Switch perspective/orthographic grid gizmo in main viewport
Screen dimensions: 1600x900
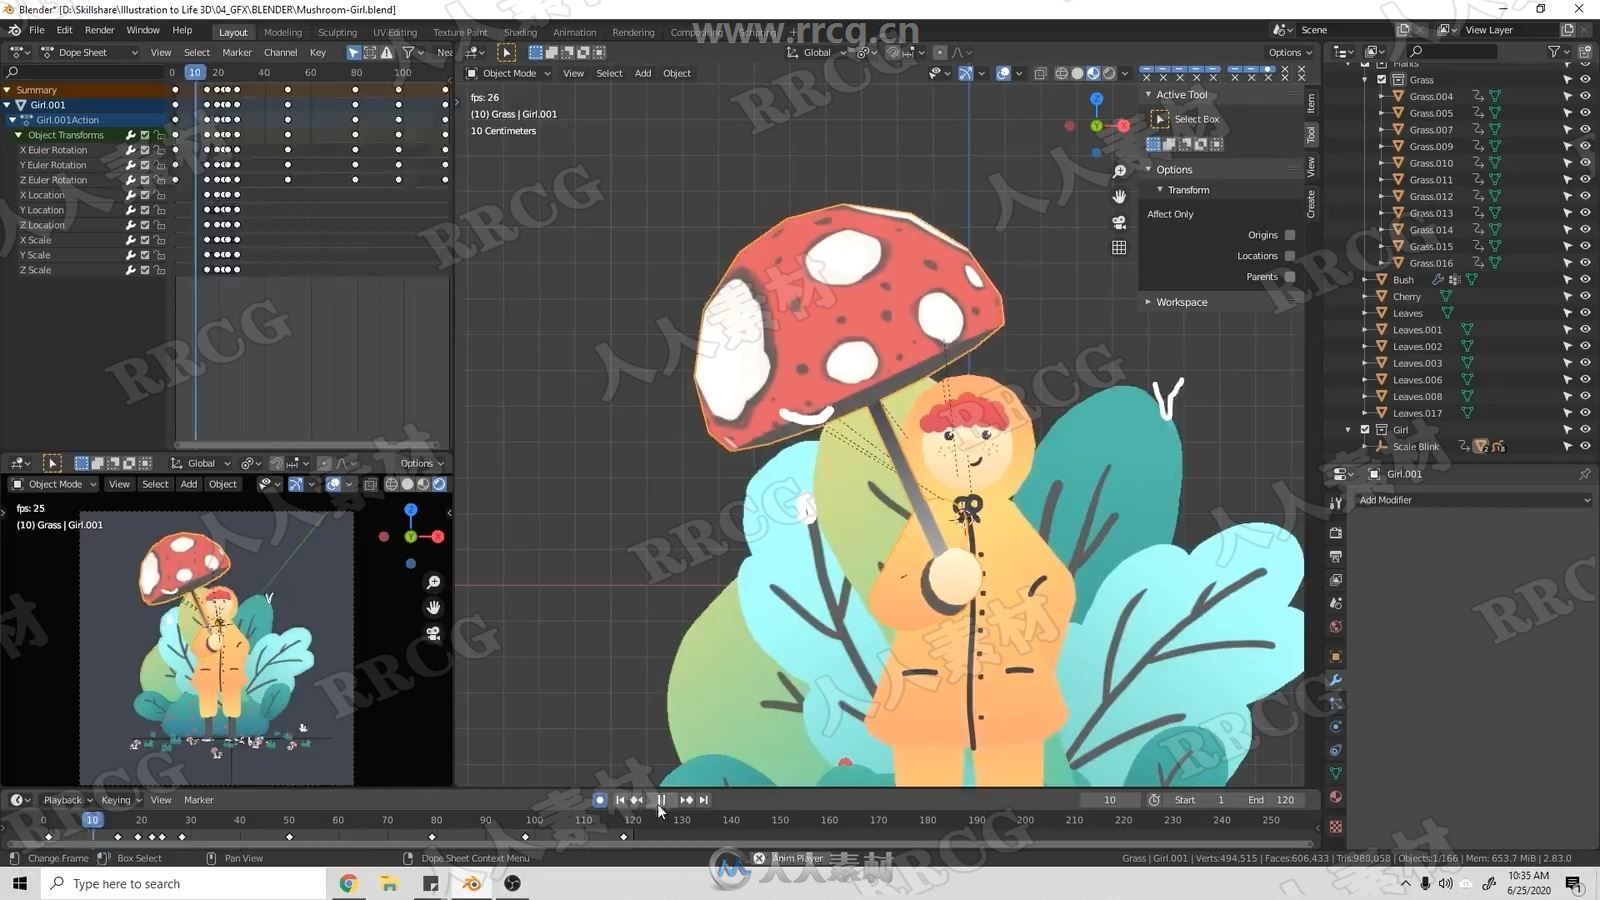coord(1119,247)
